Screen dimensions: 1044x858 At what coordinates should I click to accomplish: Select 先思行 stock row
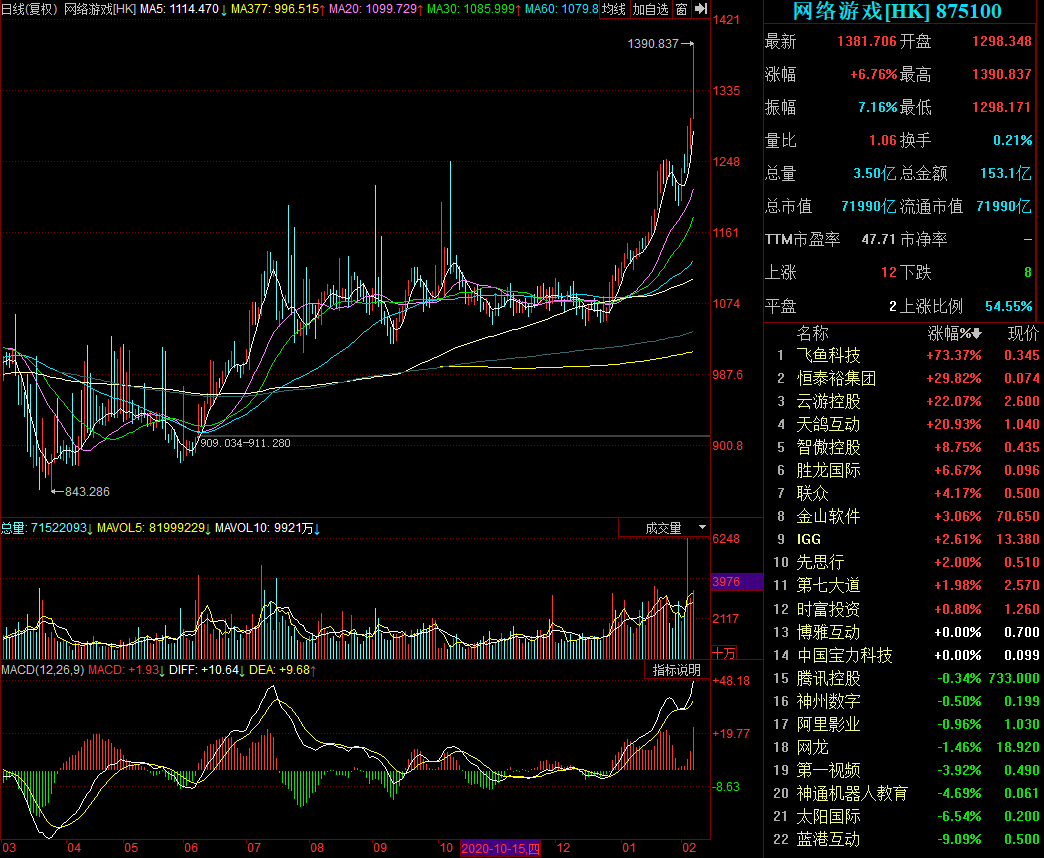[904, 562]
